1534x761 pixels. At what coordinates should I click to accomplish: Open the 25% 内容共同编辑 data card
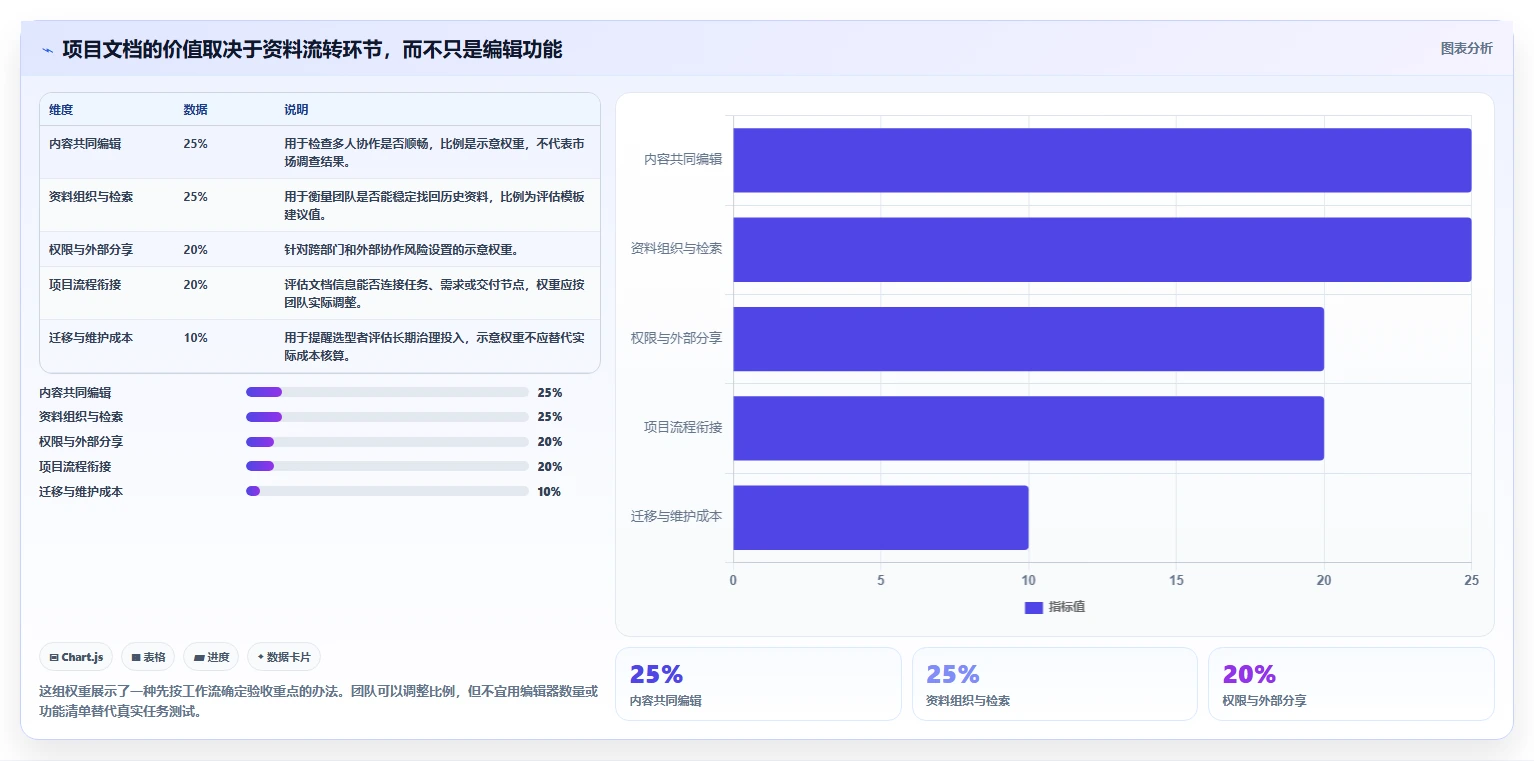pyautogui.click(x=758, y=684)
